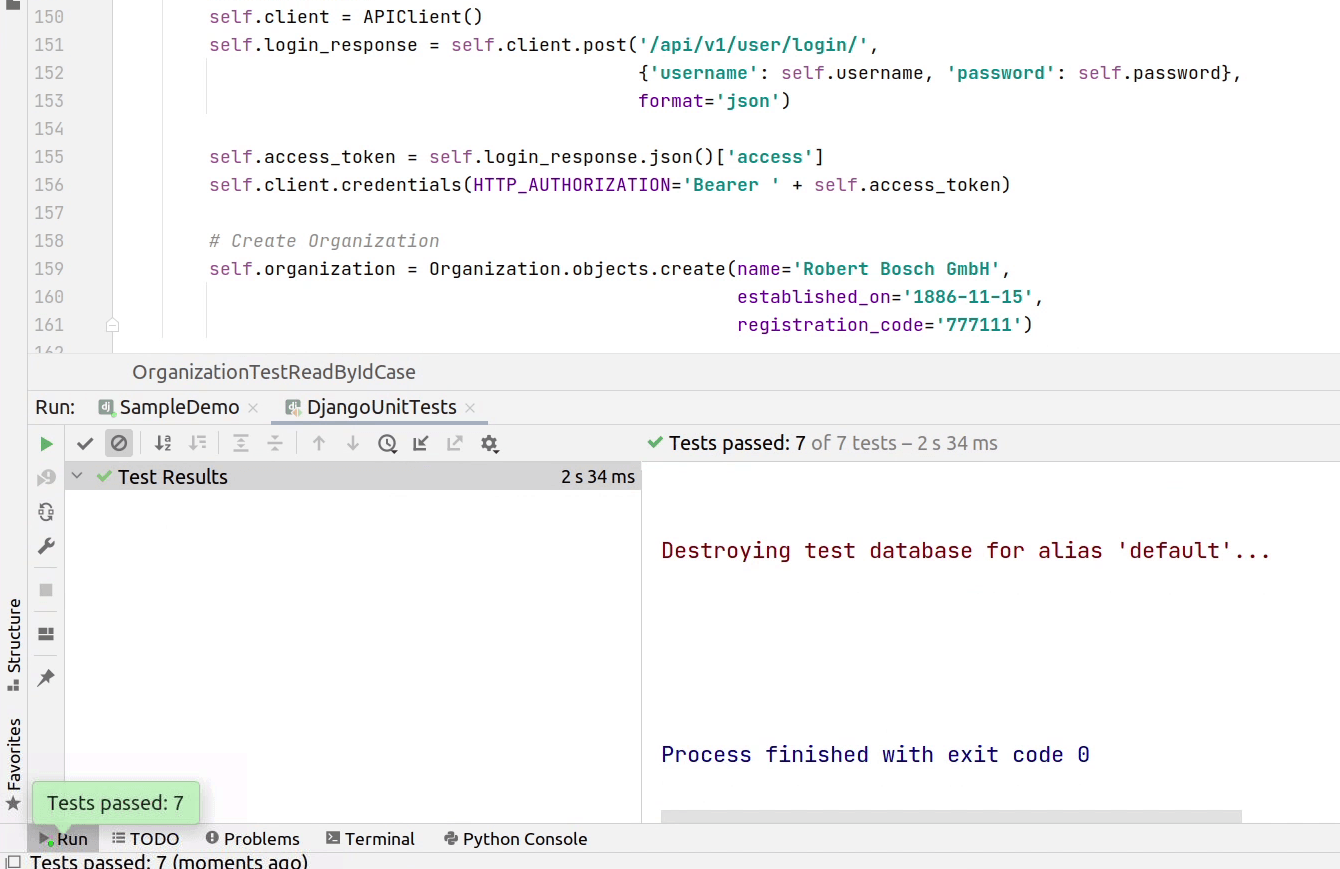Sort tests by duration
Viewport: 1340px width, 869px height.
(197, 443)
